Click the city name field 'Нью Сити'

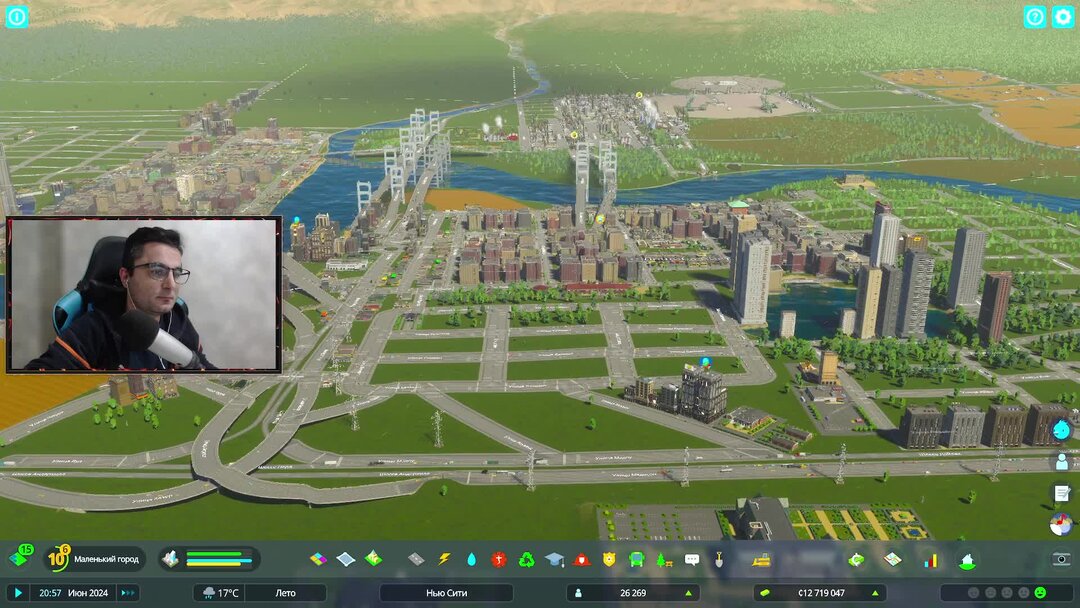[x=446, y=592]
